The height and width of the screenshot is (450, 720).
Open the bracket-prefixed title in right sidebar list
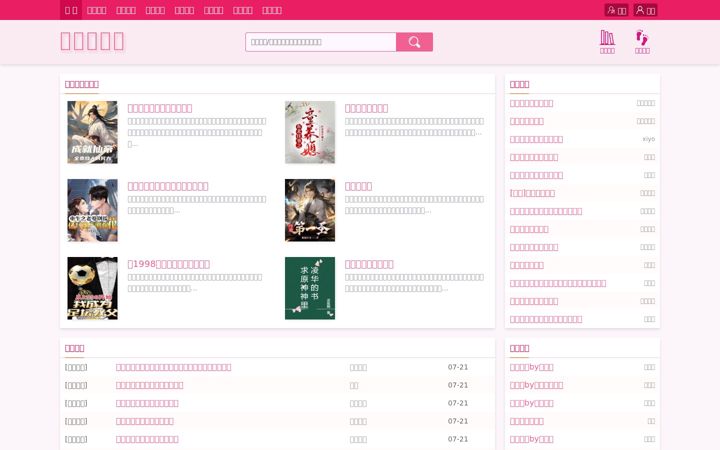pyautogui.click(x=532, y=193)
